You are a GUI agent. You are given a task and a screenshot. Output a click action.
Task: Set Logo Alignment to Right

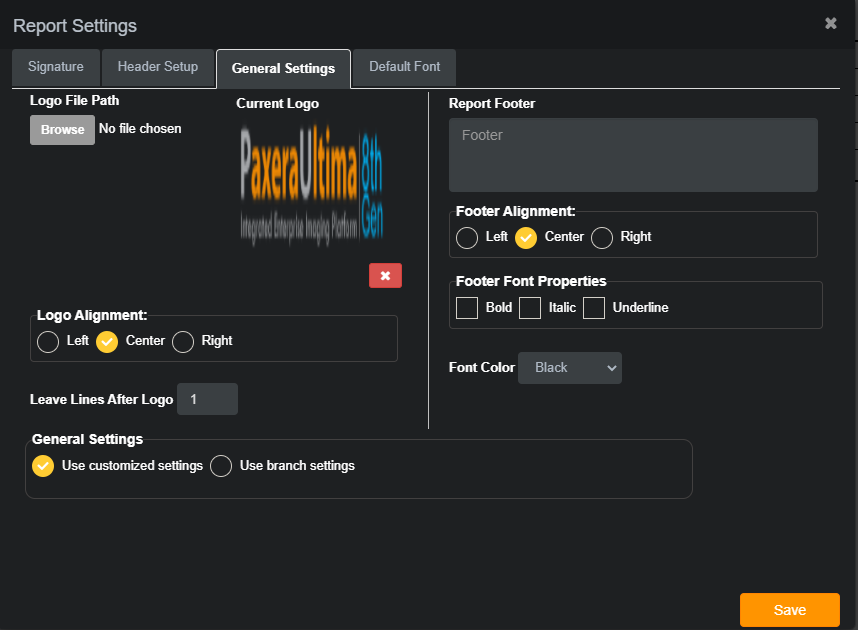pos(183,342)
